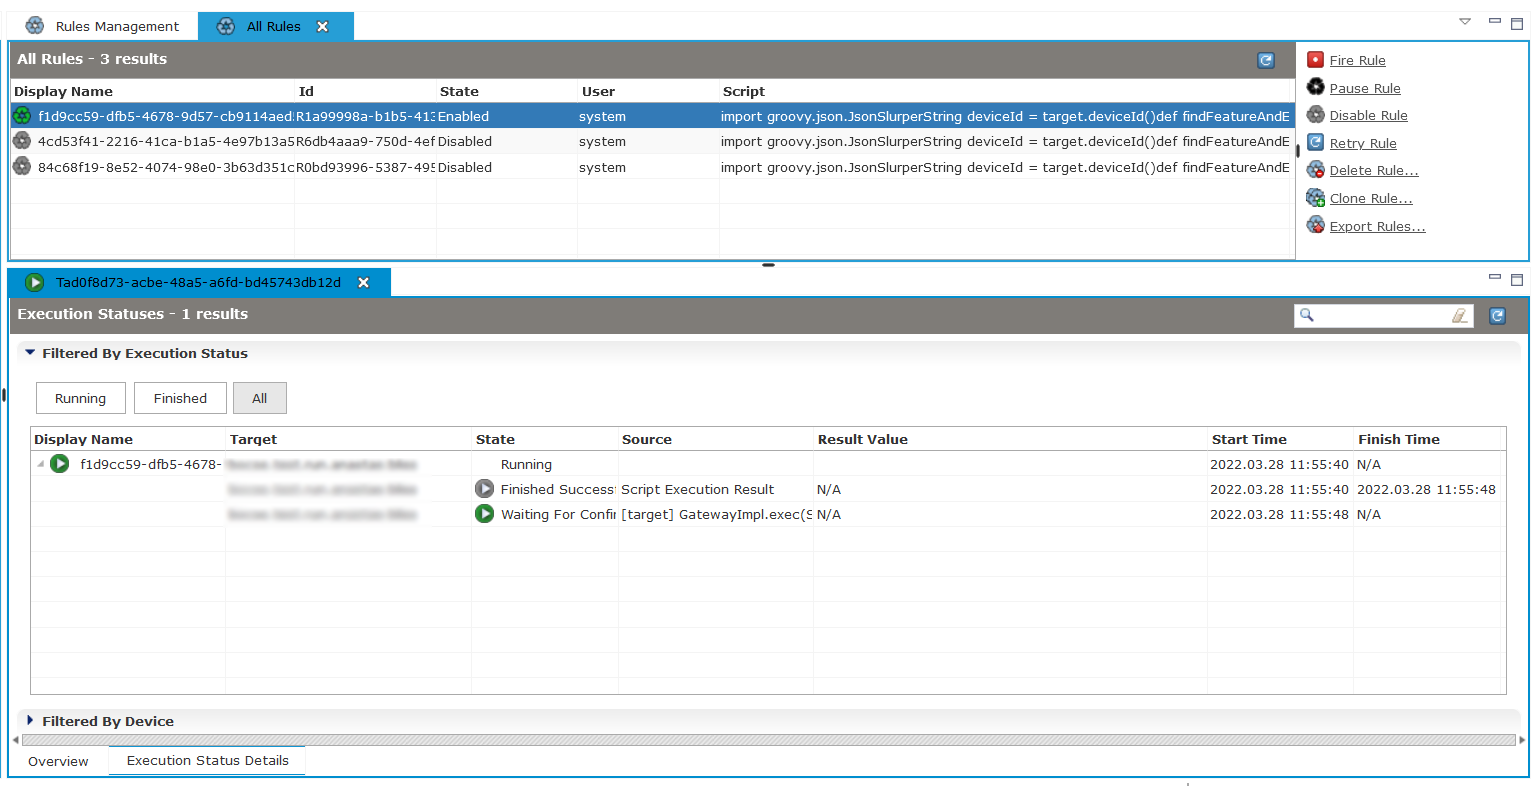The width and height of the screenshot is (1536, 786).
Task: Click disabled rule icon of 84c68f19 row
Action: 22,167
